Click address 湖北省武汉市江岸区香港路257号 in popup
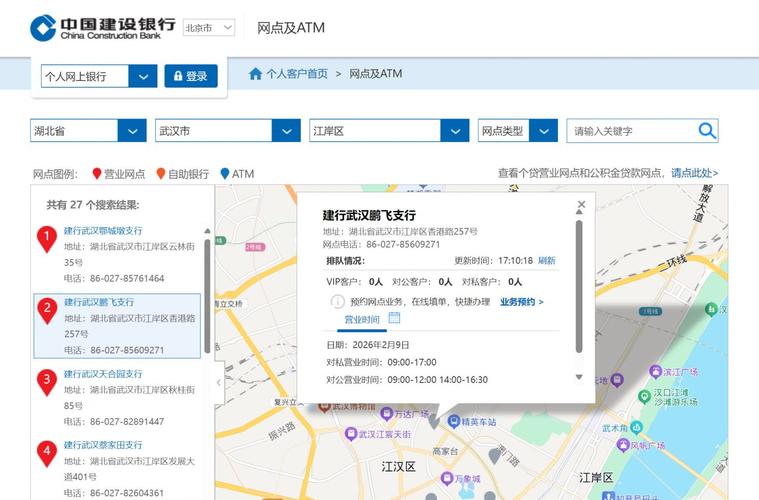759x500 pixels. pos(400,231)
